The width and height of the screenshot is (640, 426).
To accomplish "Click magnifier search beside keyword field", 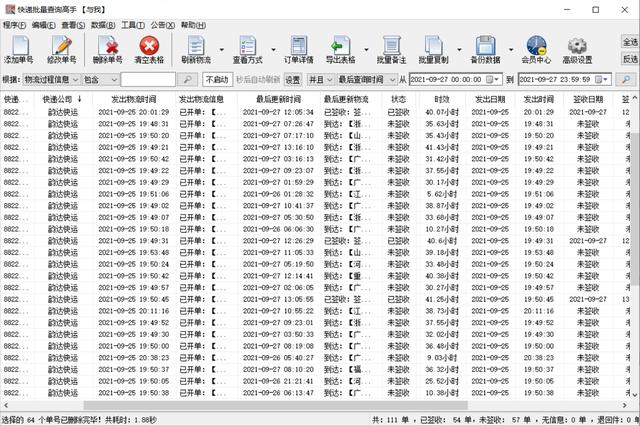I will pyautogui.click(x=188, y=79).
